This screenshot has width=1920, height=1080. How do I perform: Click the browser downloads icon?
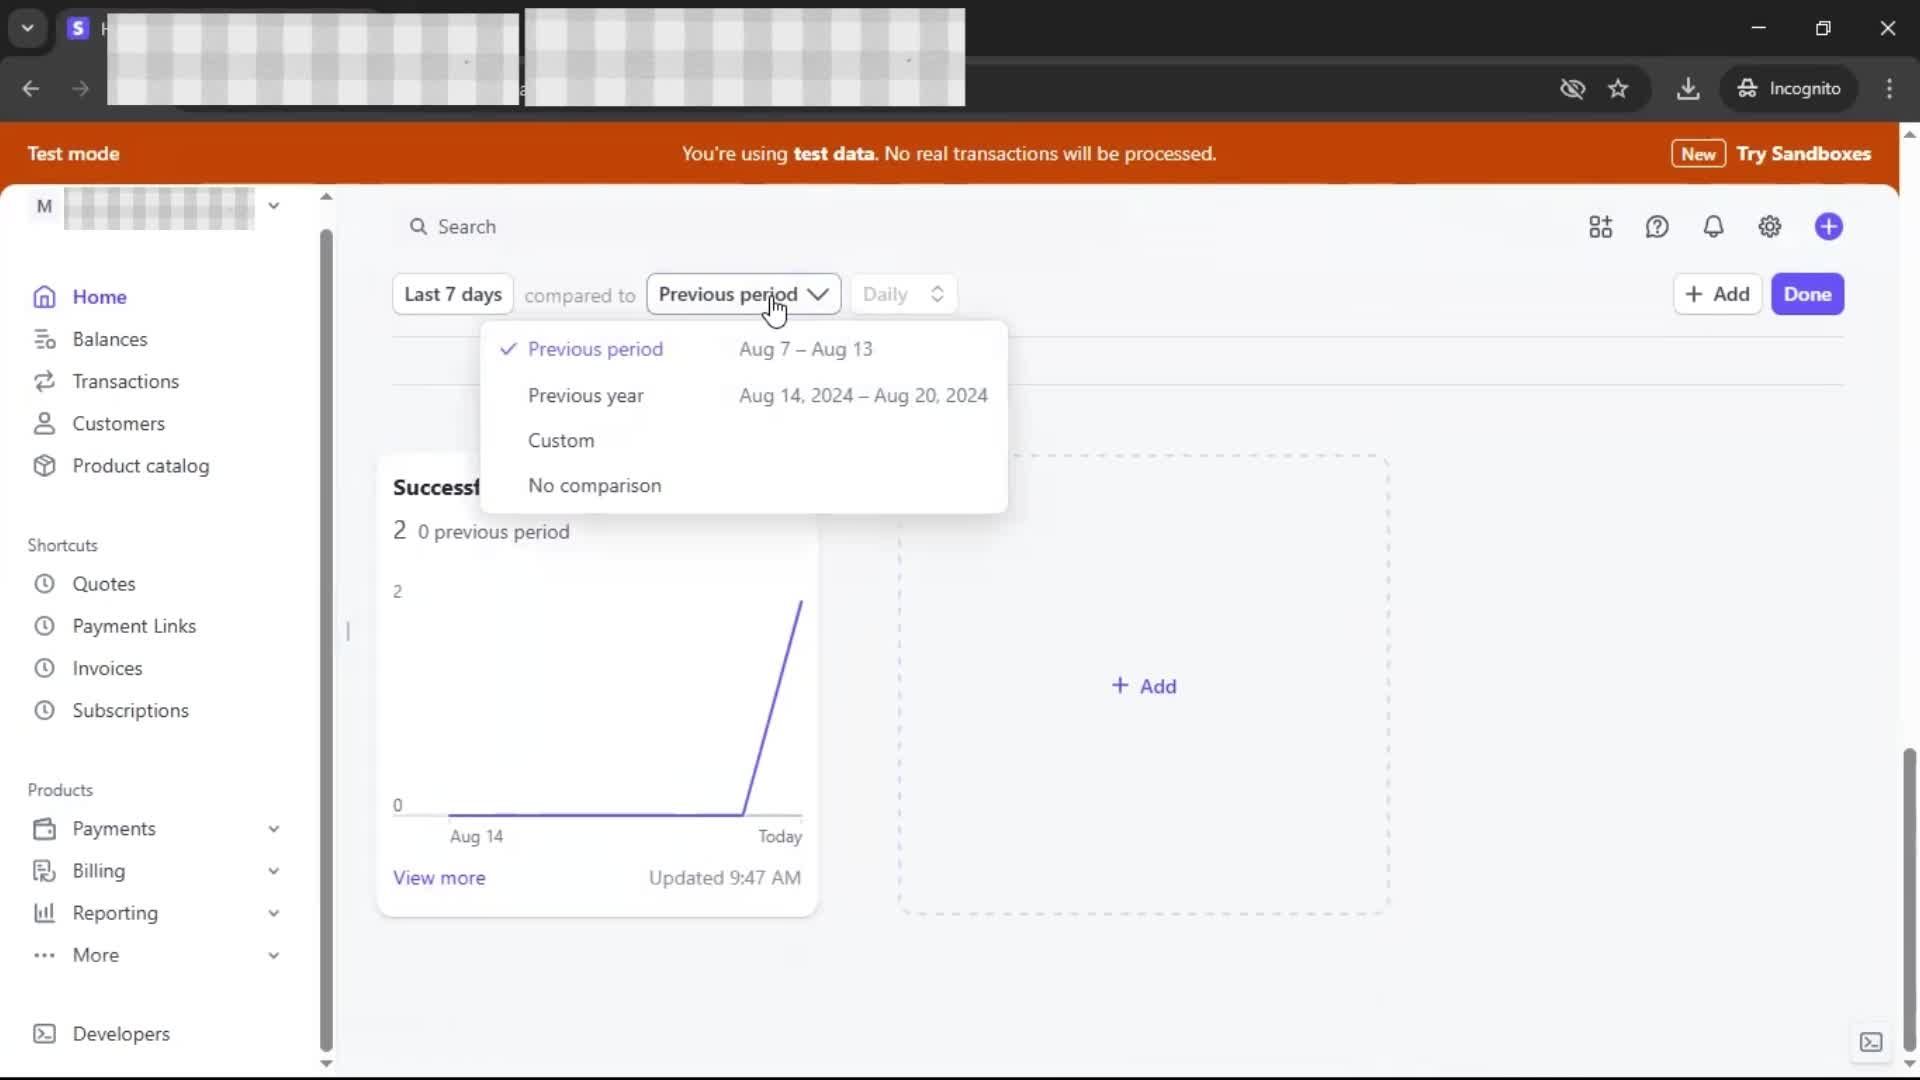click(x=1688, y=89)
